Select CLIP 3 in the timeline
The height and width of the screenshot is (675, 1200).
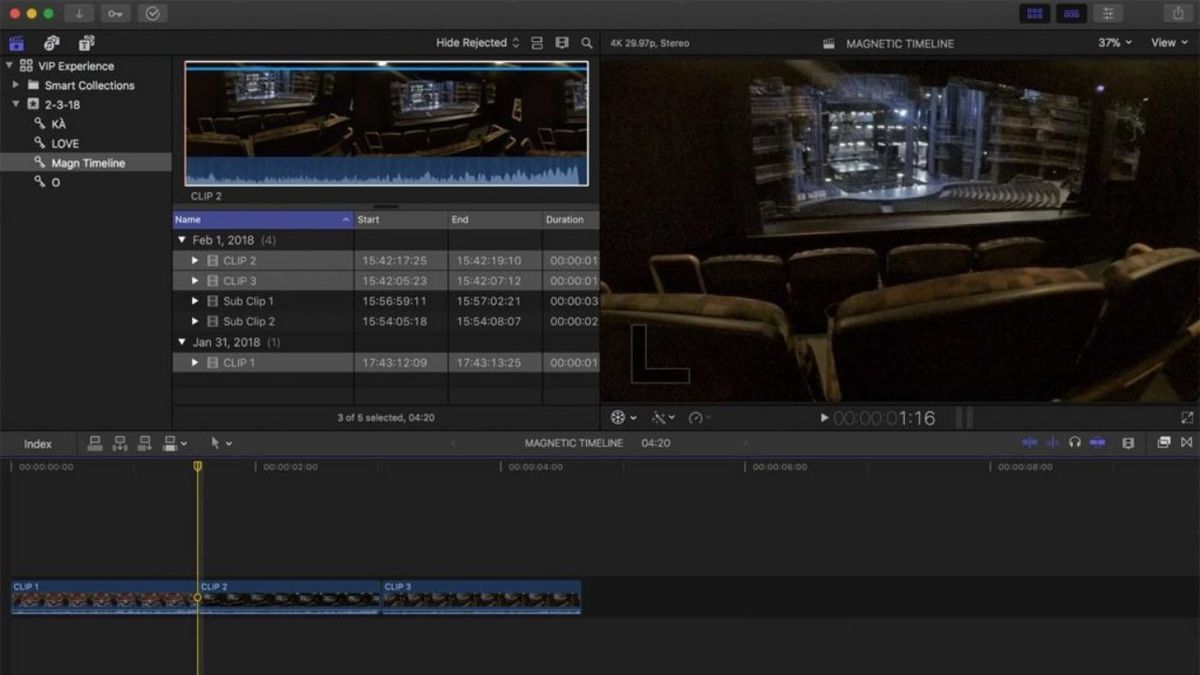pyautogui.click(x=480, y=597)
